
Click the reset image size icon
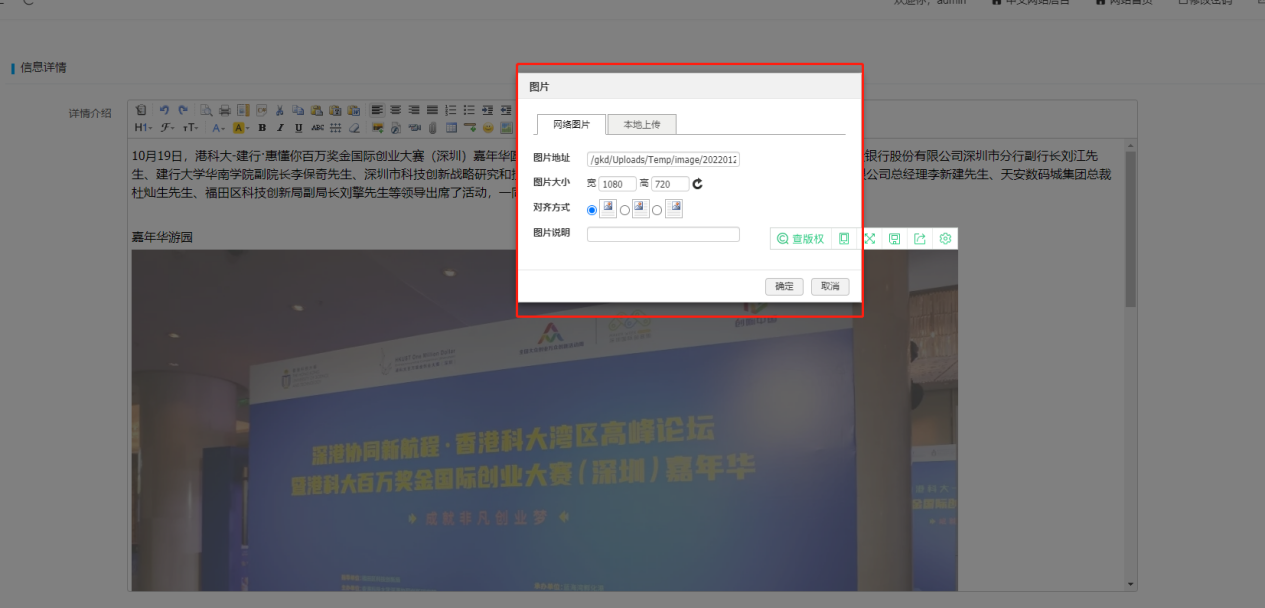698,184
